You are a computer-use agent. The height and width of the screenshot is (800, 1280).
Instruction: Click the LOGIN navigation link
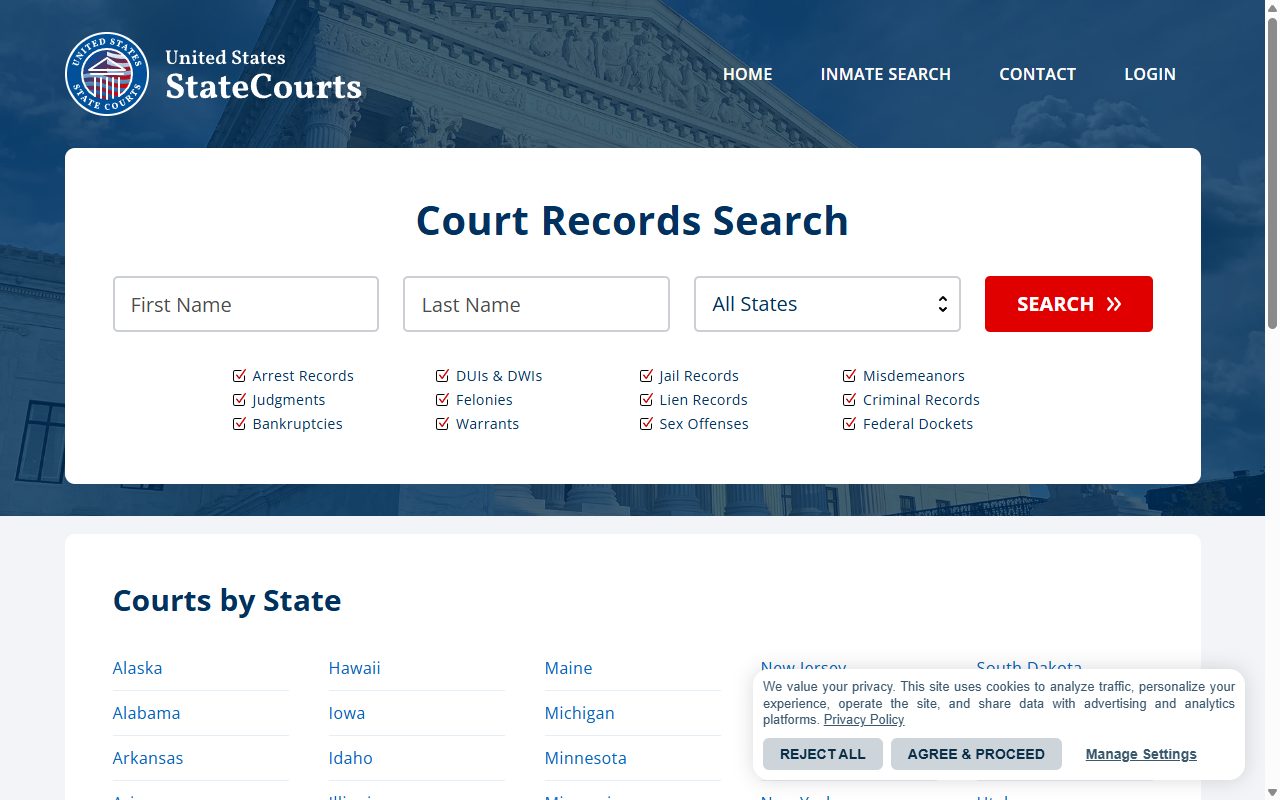(x=1150, y=74)
